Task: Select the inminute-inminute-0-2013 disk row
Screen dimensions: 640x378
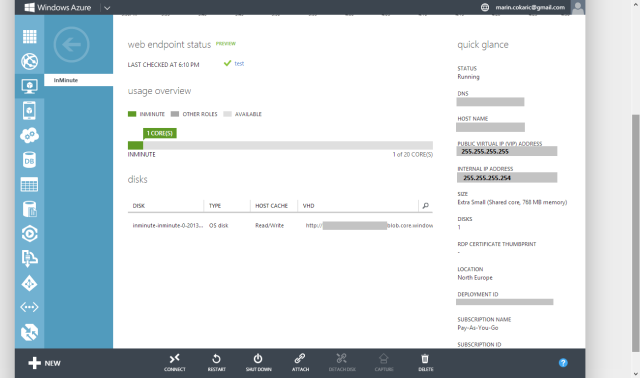Action: 280,225
